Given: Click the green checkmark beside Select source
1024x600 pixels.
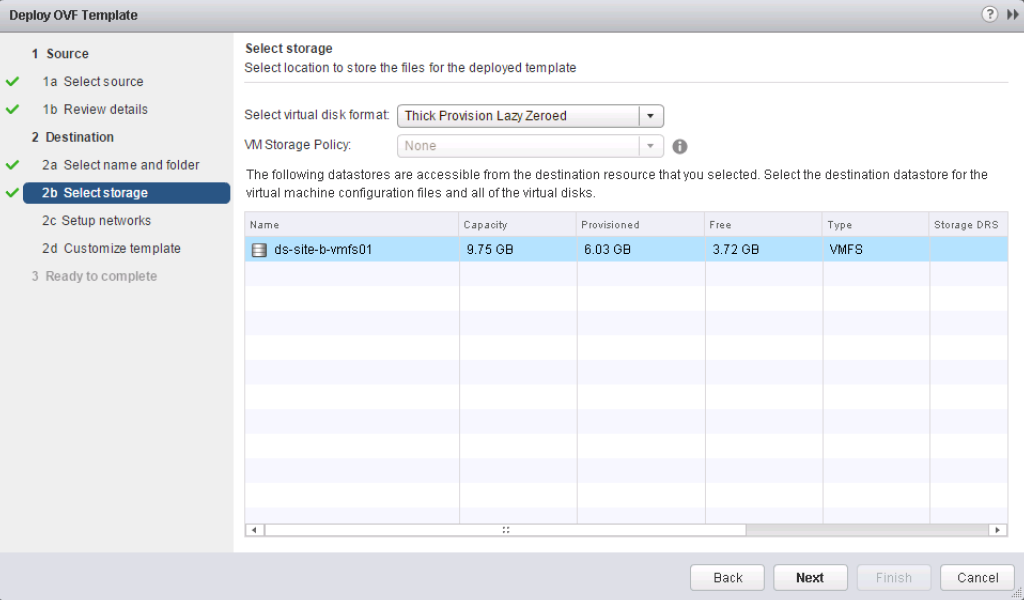Looking at the screenshot, I should click(12, 82).
